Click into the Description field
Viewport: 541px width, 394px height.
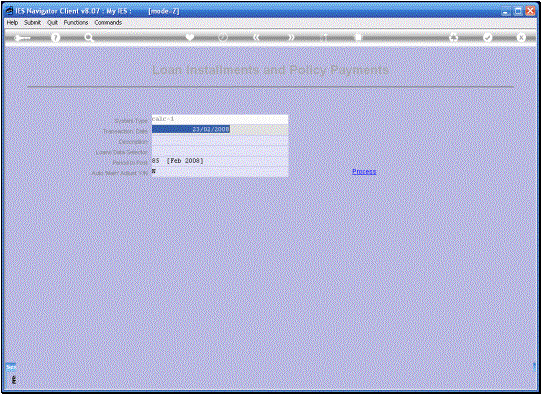[x=220, y=140]
